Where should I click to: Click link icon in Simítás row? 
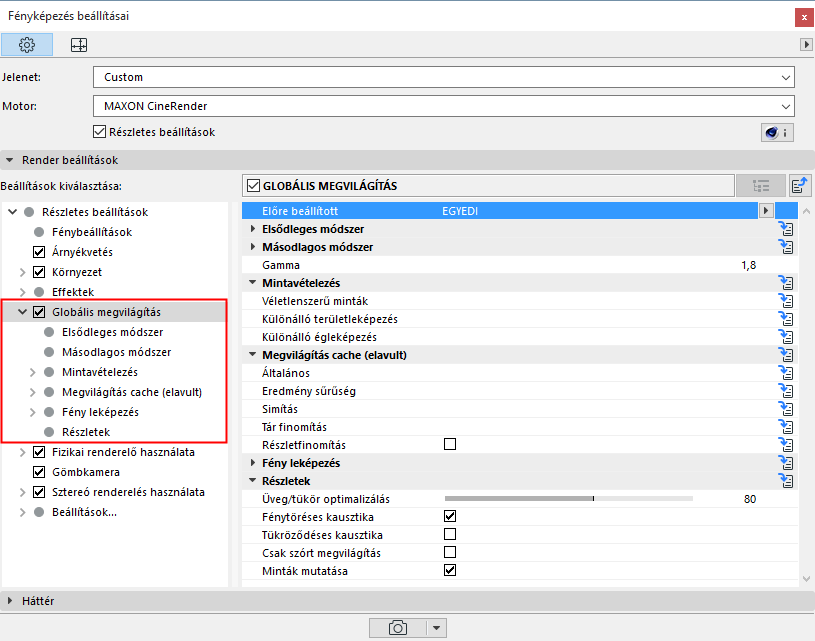click(786, 409)
